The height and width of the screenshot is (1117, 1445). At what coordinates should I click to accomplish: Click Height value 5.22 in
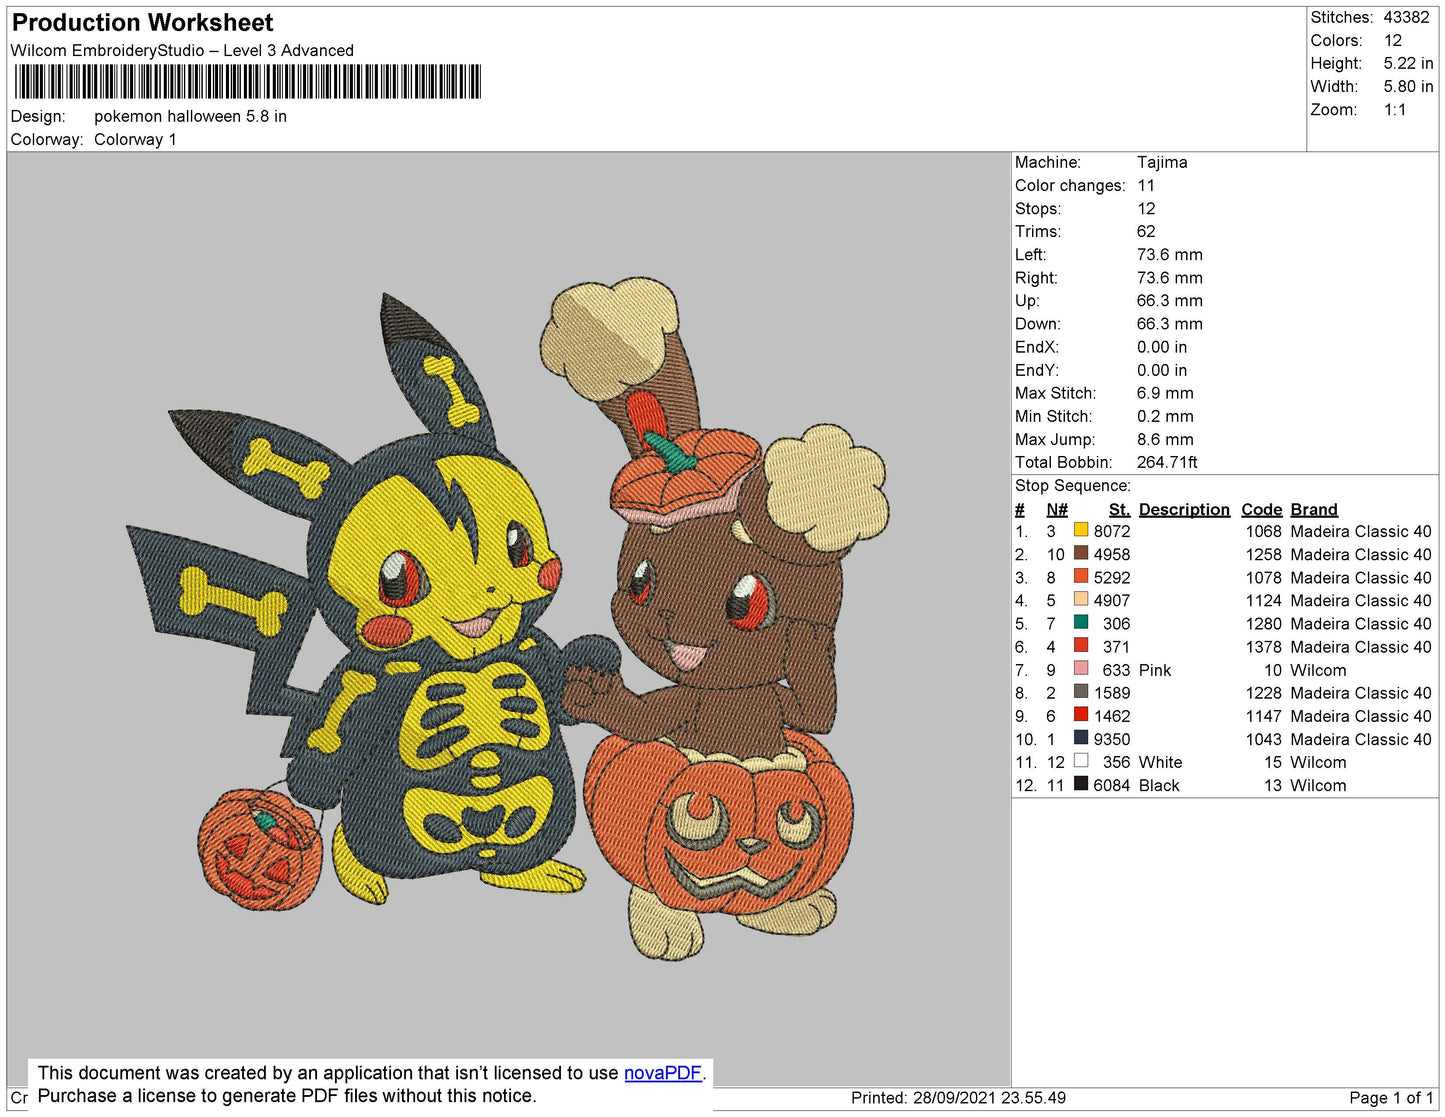pos(1408,63)
